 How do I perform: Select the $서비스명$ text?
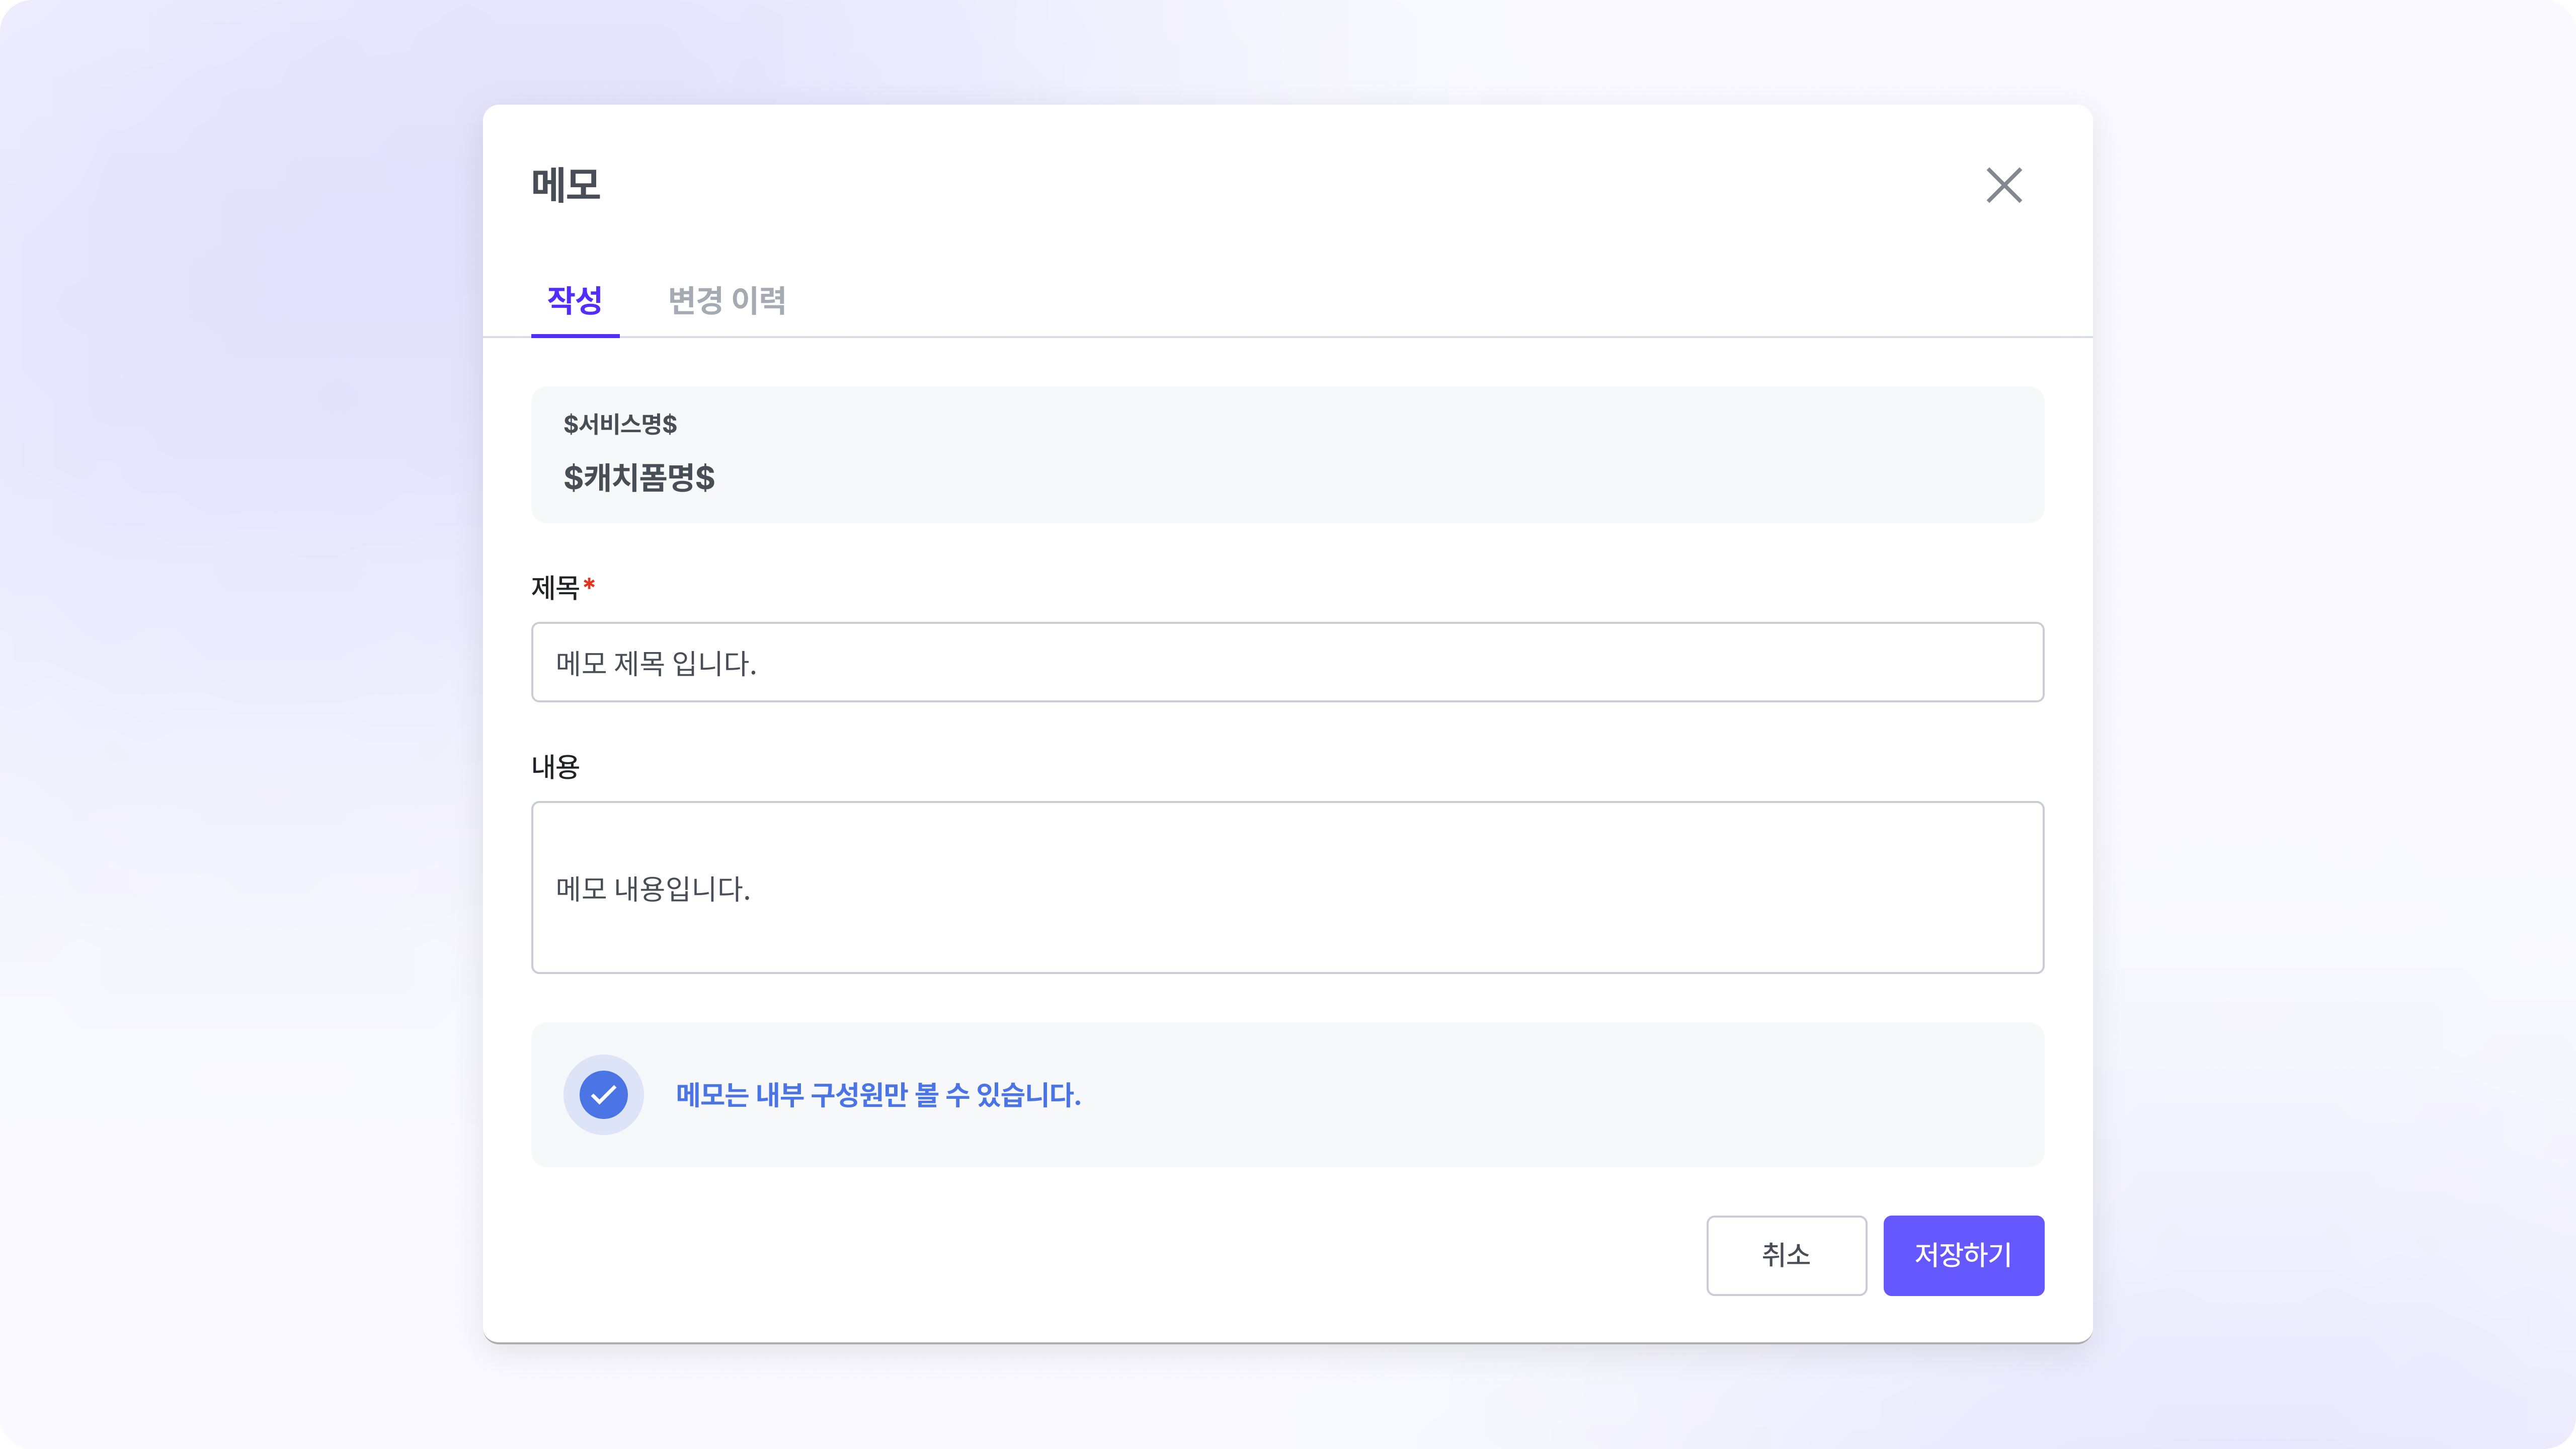pyautogui.click(x=620, y=424)
